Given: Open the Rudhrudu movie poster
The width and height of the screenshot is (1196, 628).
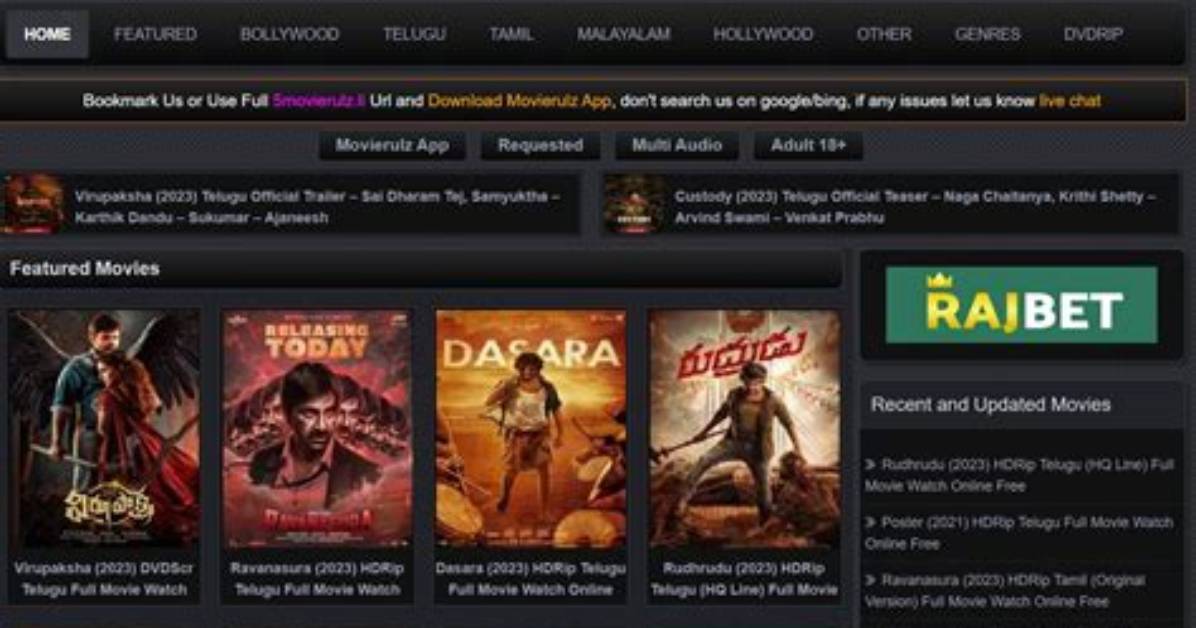Looking at the screenshot, I should click(x=744, y=429).
